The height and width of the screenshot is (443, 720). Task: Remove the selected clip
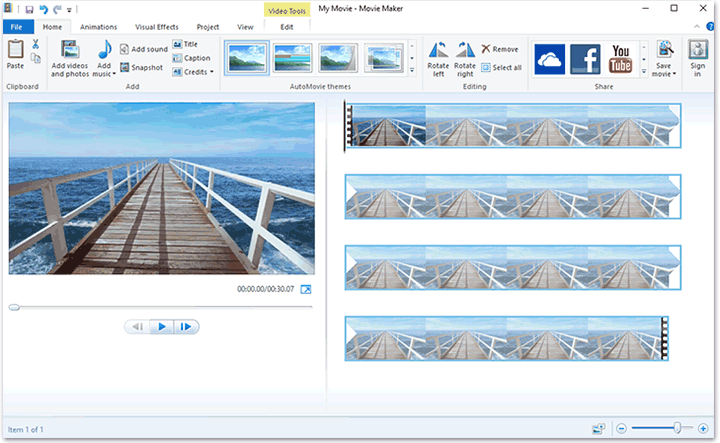point(499,48)
